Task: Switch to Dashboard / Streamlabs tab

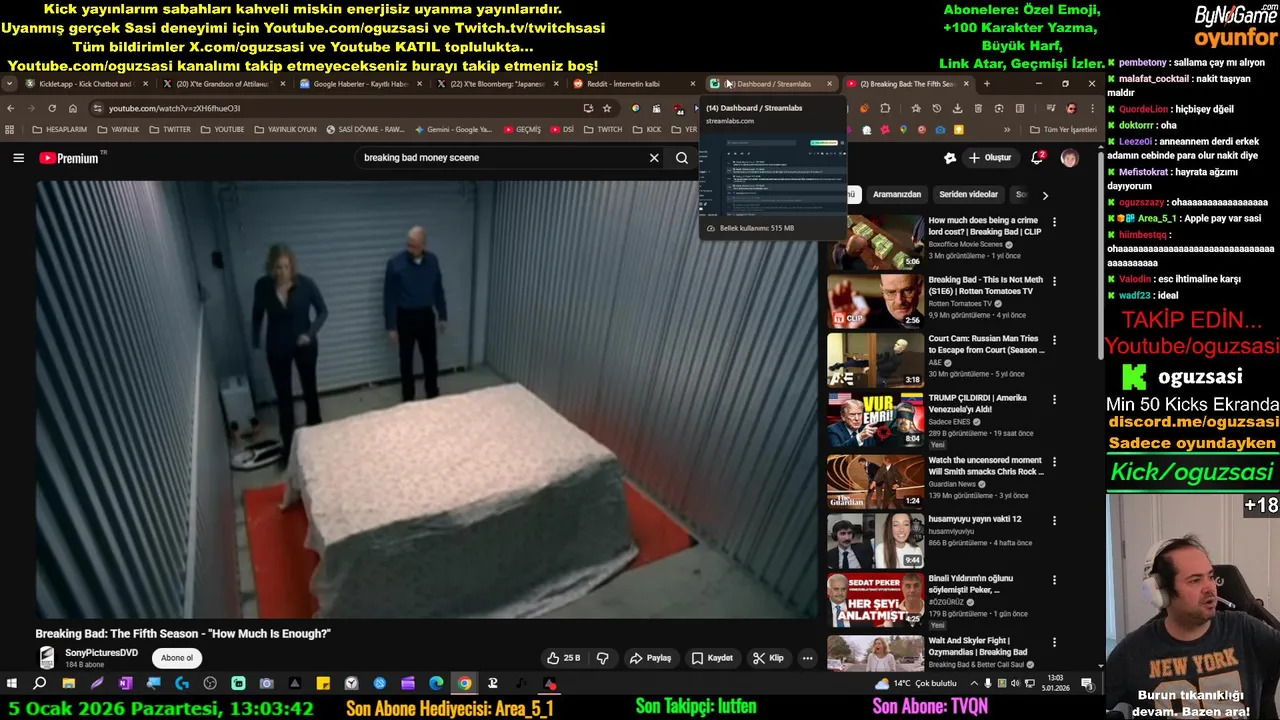Action: 771,84
